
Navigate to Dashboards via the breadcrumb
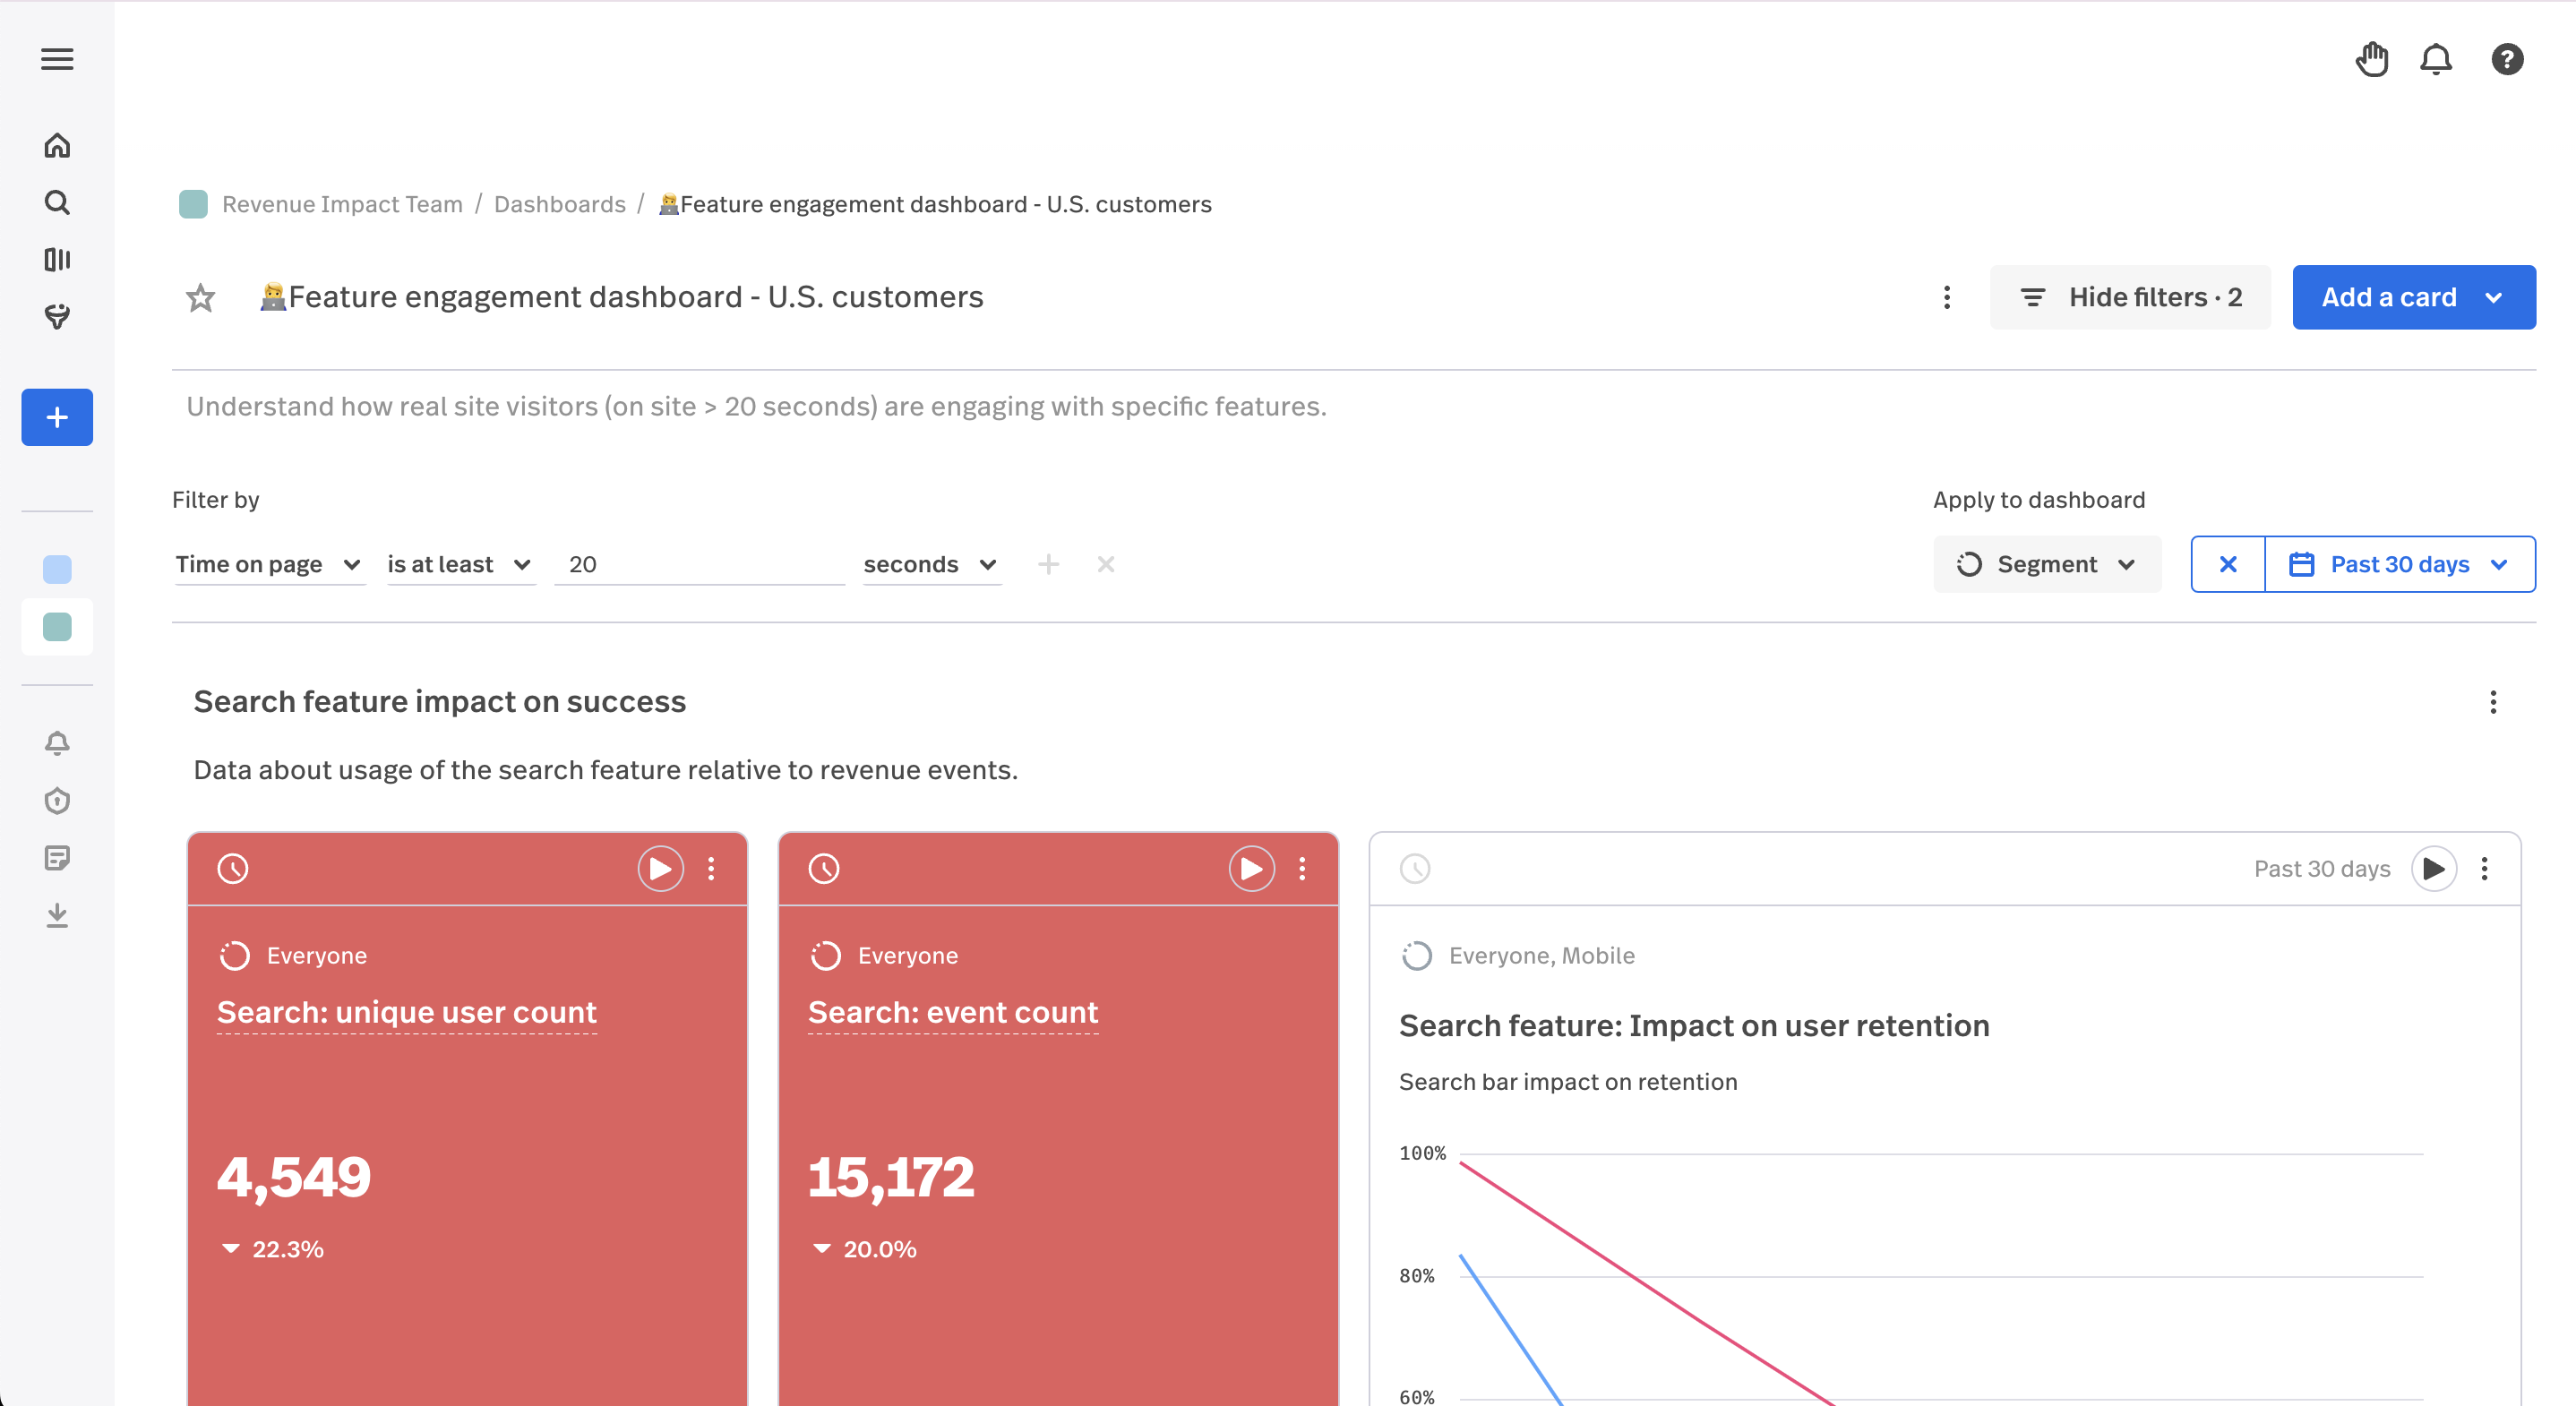coord(559,204)
